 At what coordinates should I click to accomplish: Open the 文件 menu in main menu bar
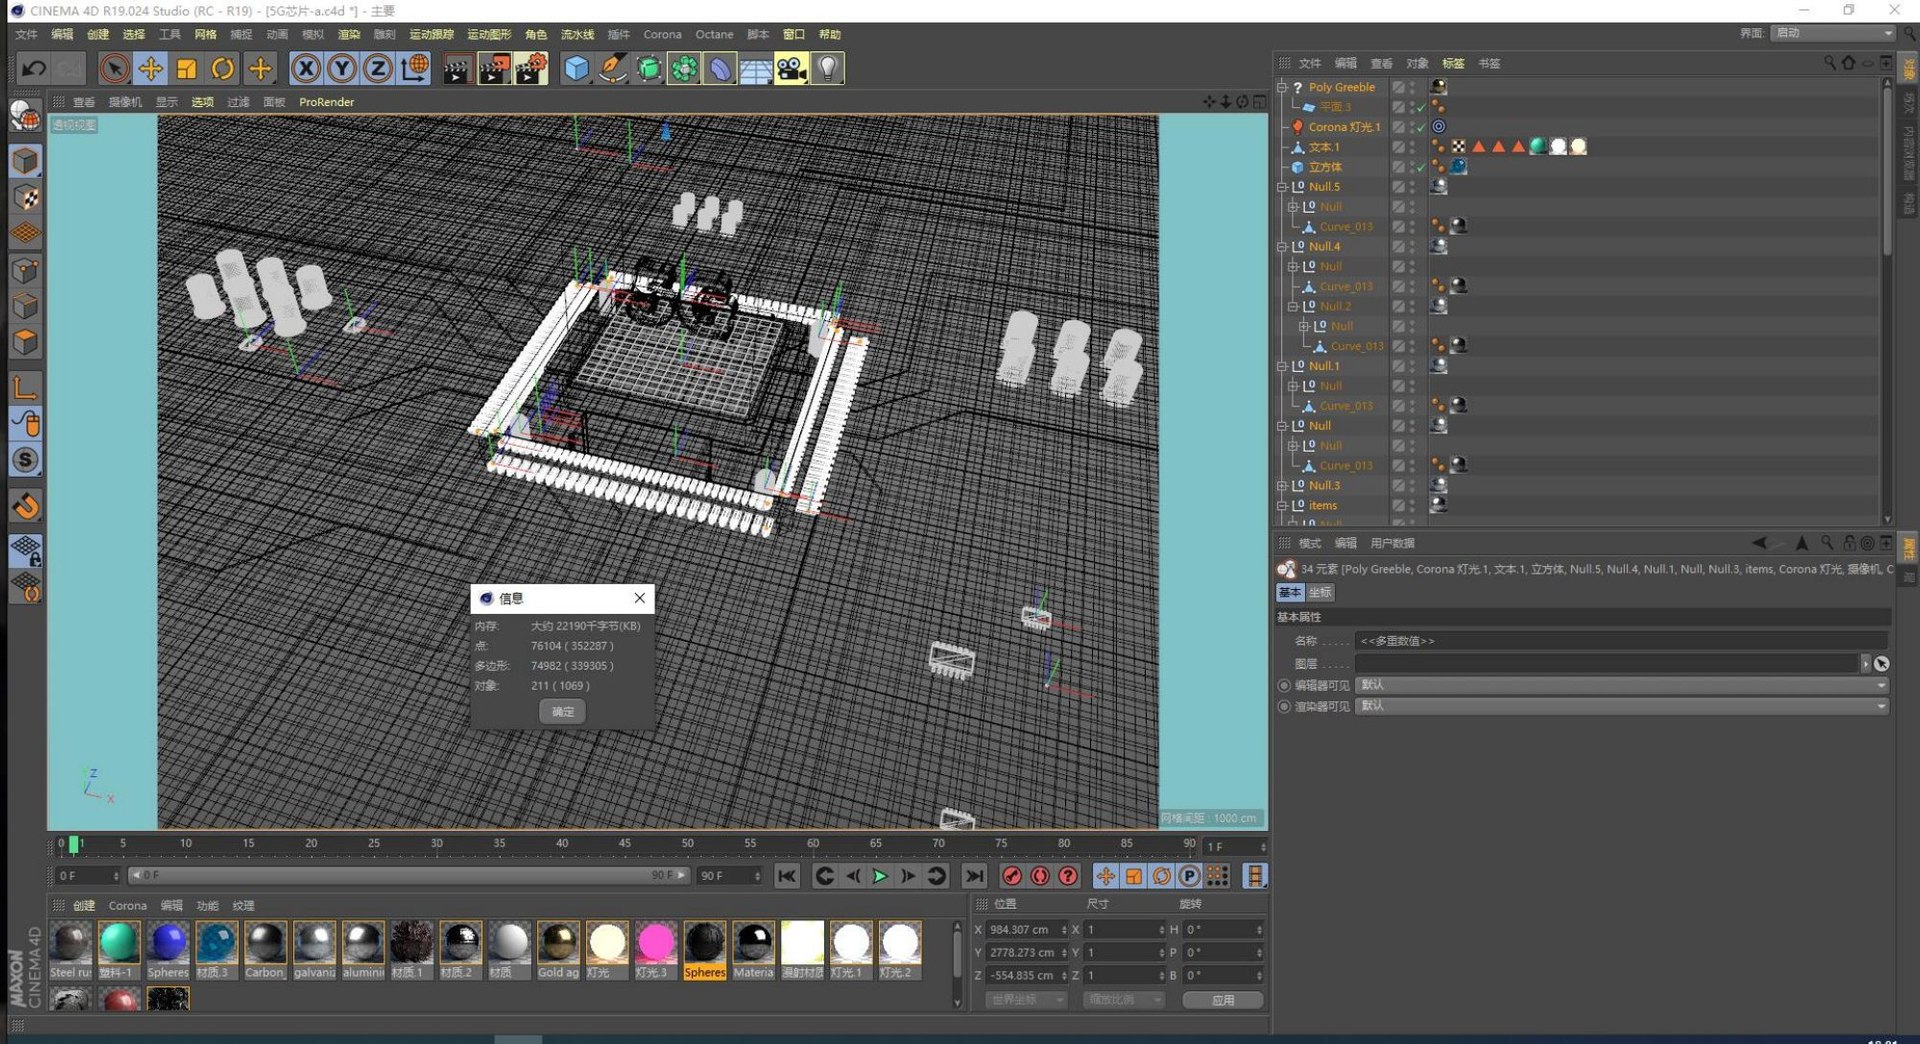[26, 34]
